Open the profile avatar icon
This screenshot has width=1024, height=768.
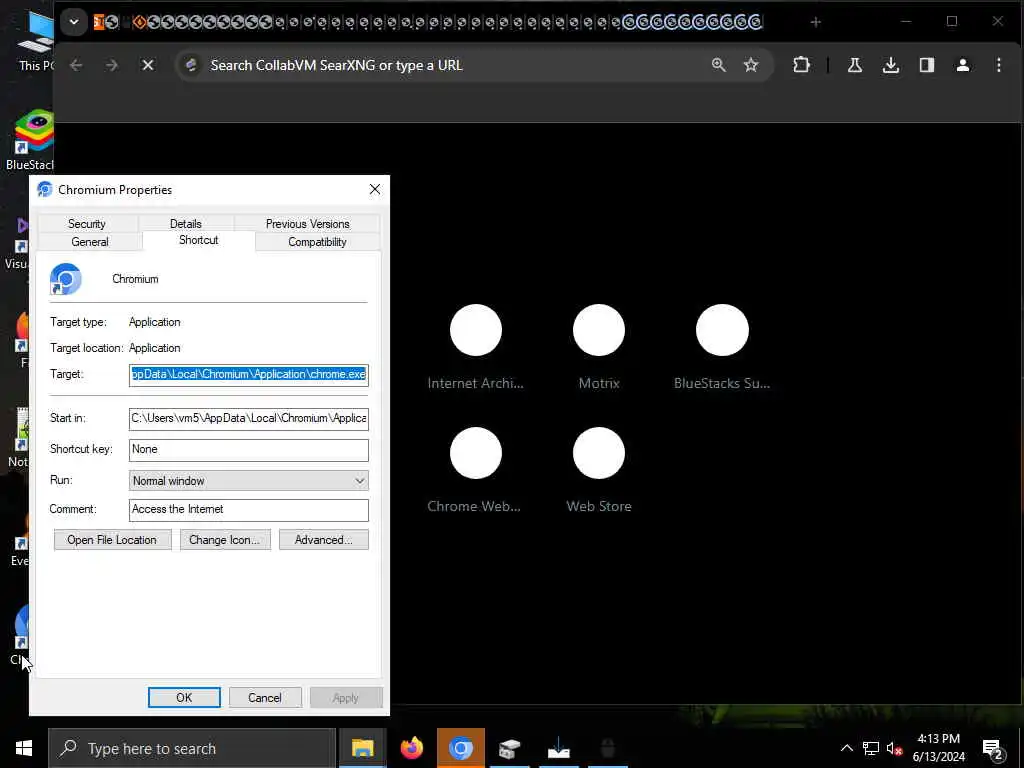click(963, 65)
